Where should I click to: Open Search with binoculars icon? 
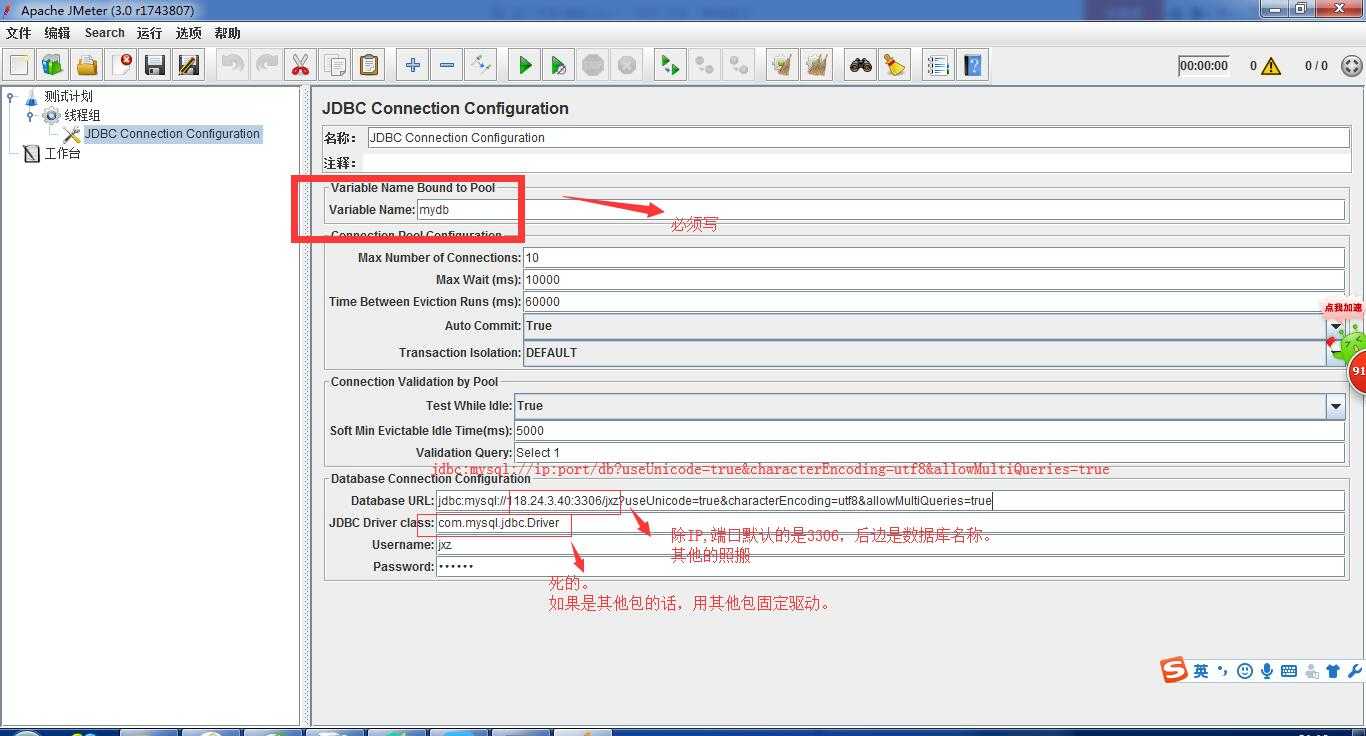[860, 65]
